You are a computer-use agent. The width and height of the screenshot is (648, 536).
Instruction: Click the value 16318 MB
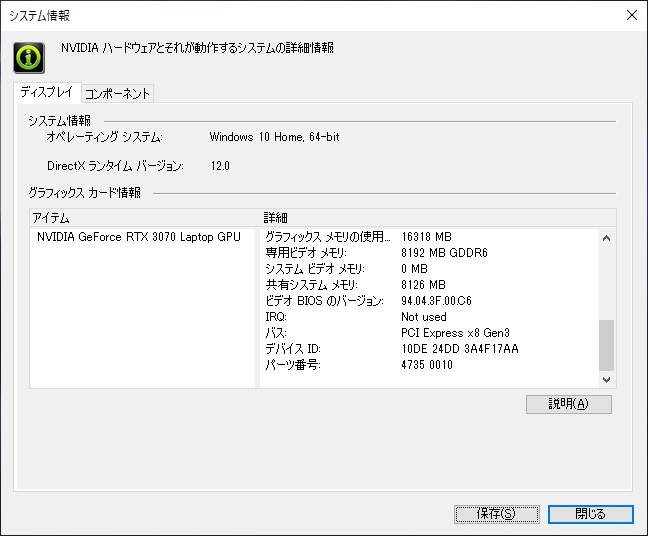point(426,237)
